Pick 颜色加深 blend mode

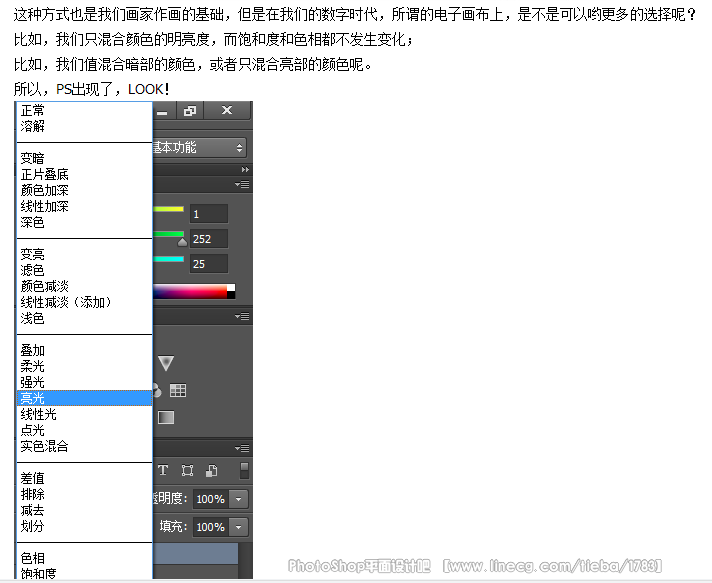[x=84, y=190]
